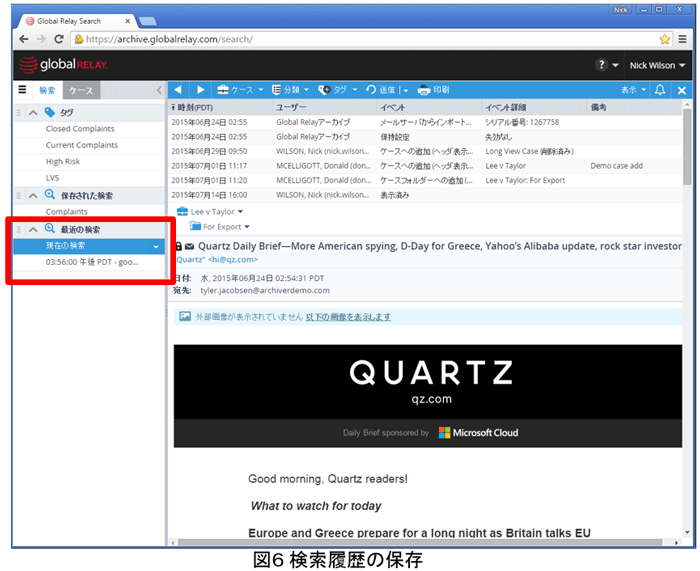Click the QUARTZ banner image
The image size is (700, 571).
tap(428, 382)
